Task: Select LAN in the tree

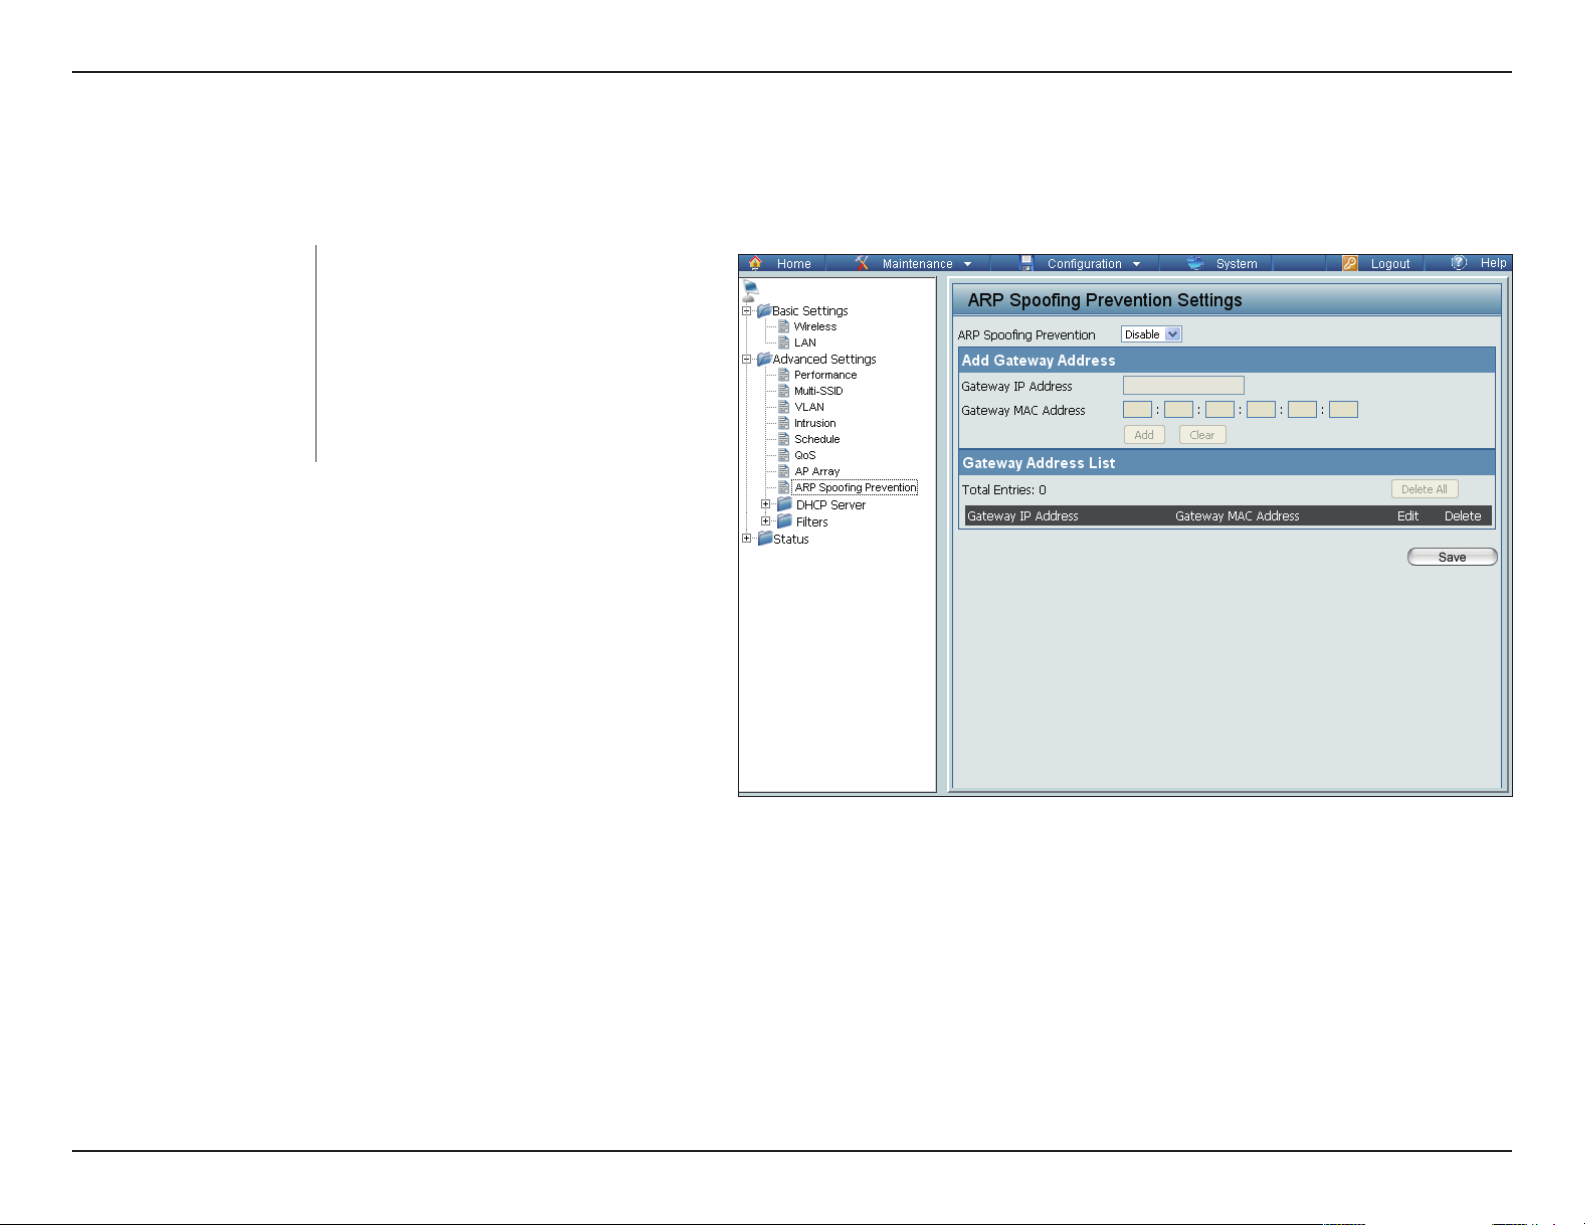Action: coord(805,343)
